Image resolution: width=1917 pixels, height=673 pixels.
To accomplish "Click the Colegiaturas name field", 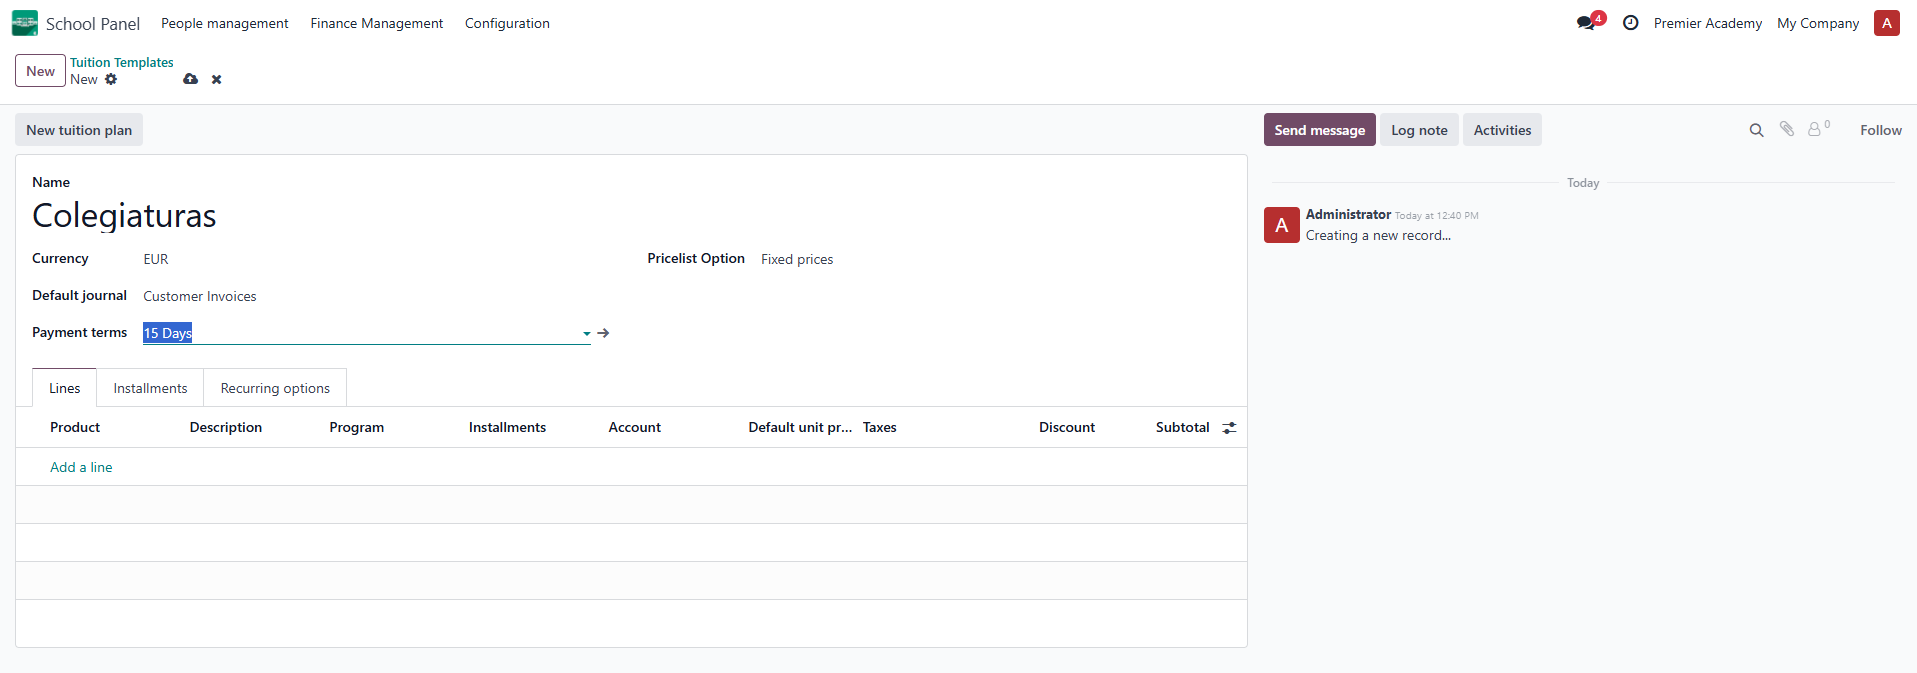I will point(124,216).
